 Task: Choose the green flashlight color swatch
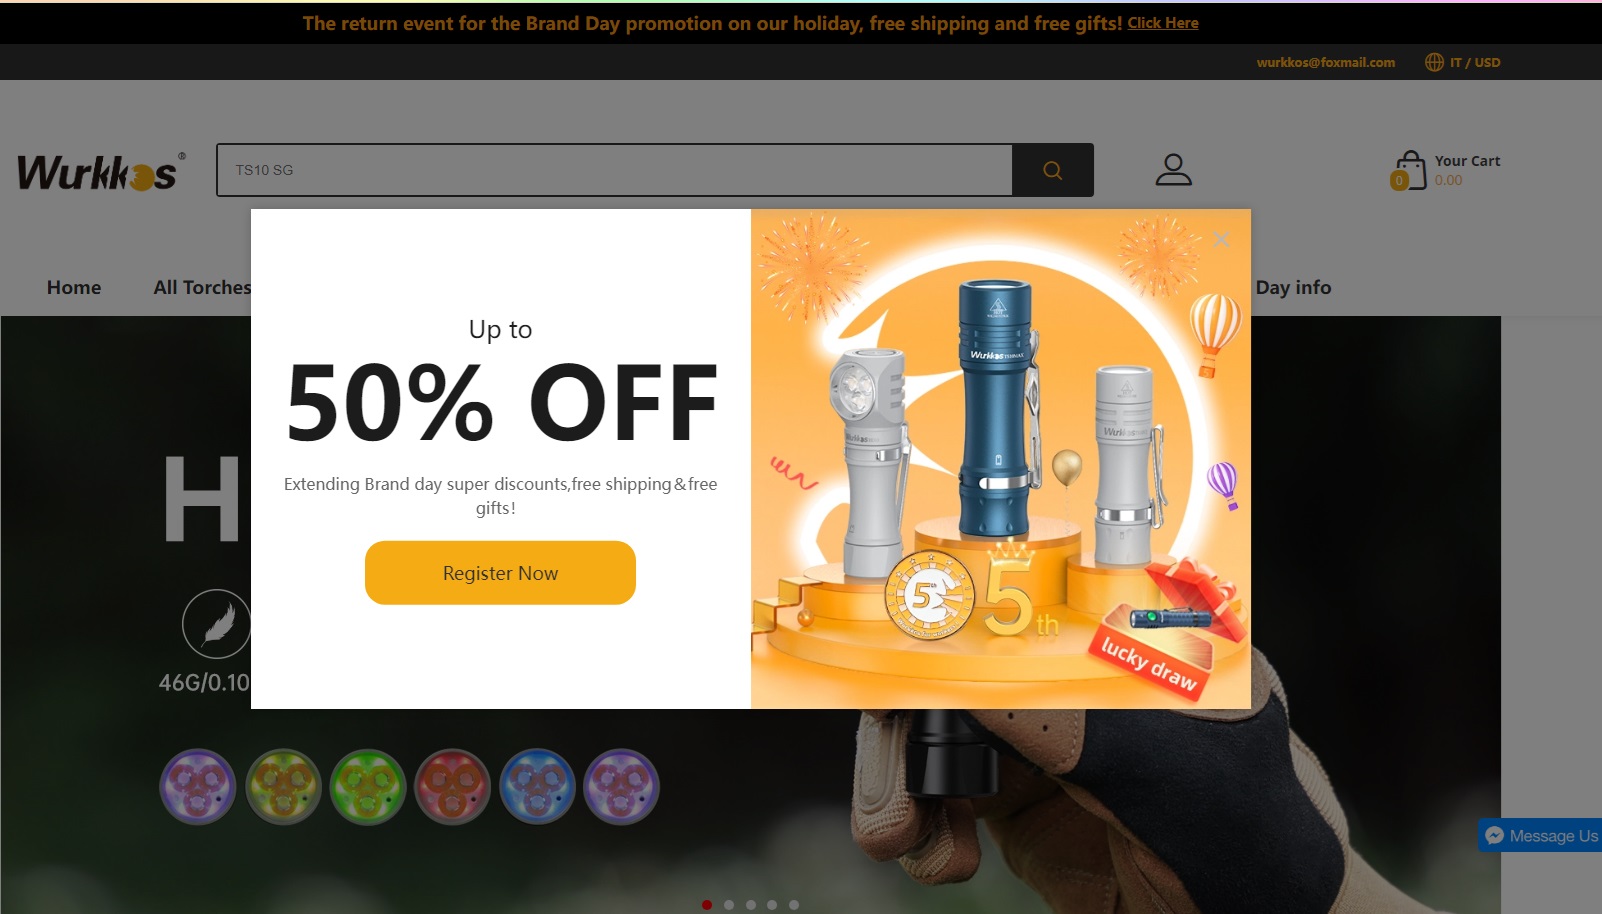(x=368, y=787)
